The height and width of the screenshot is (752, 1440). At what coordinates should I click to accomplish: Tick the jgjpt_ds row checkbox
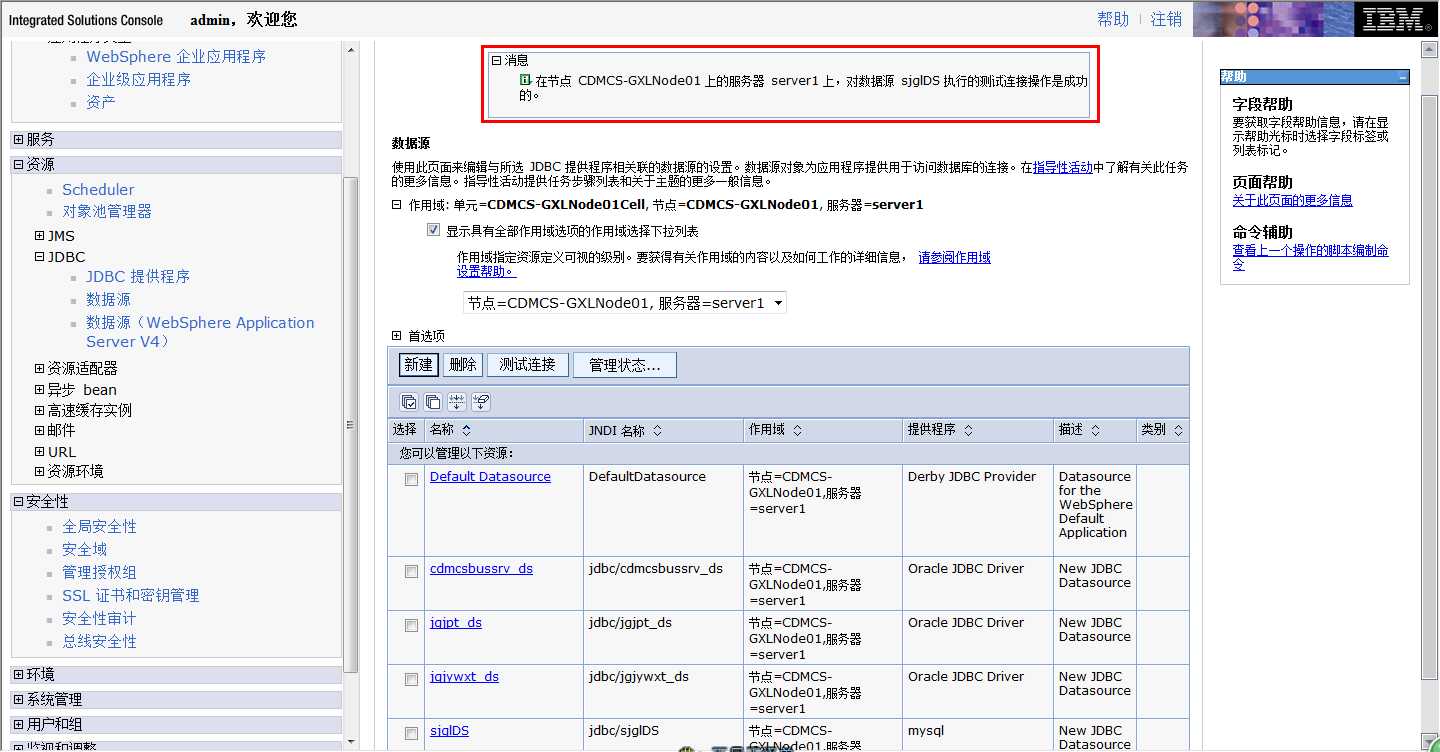(x=411, y=626)
